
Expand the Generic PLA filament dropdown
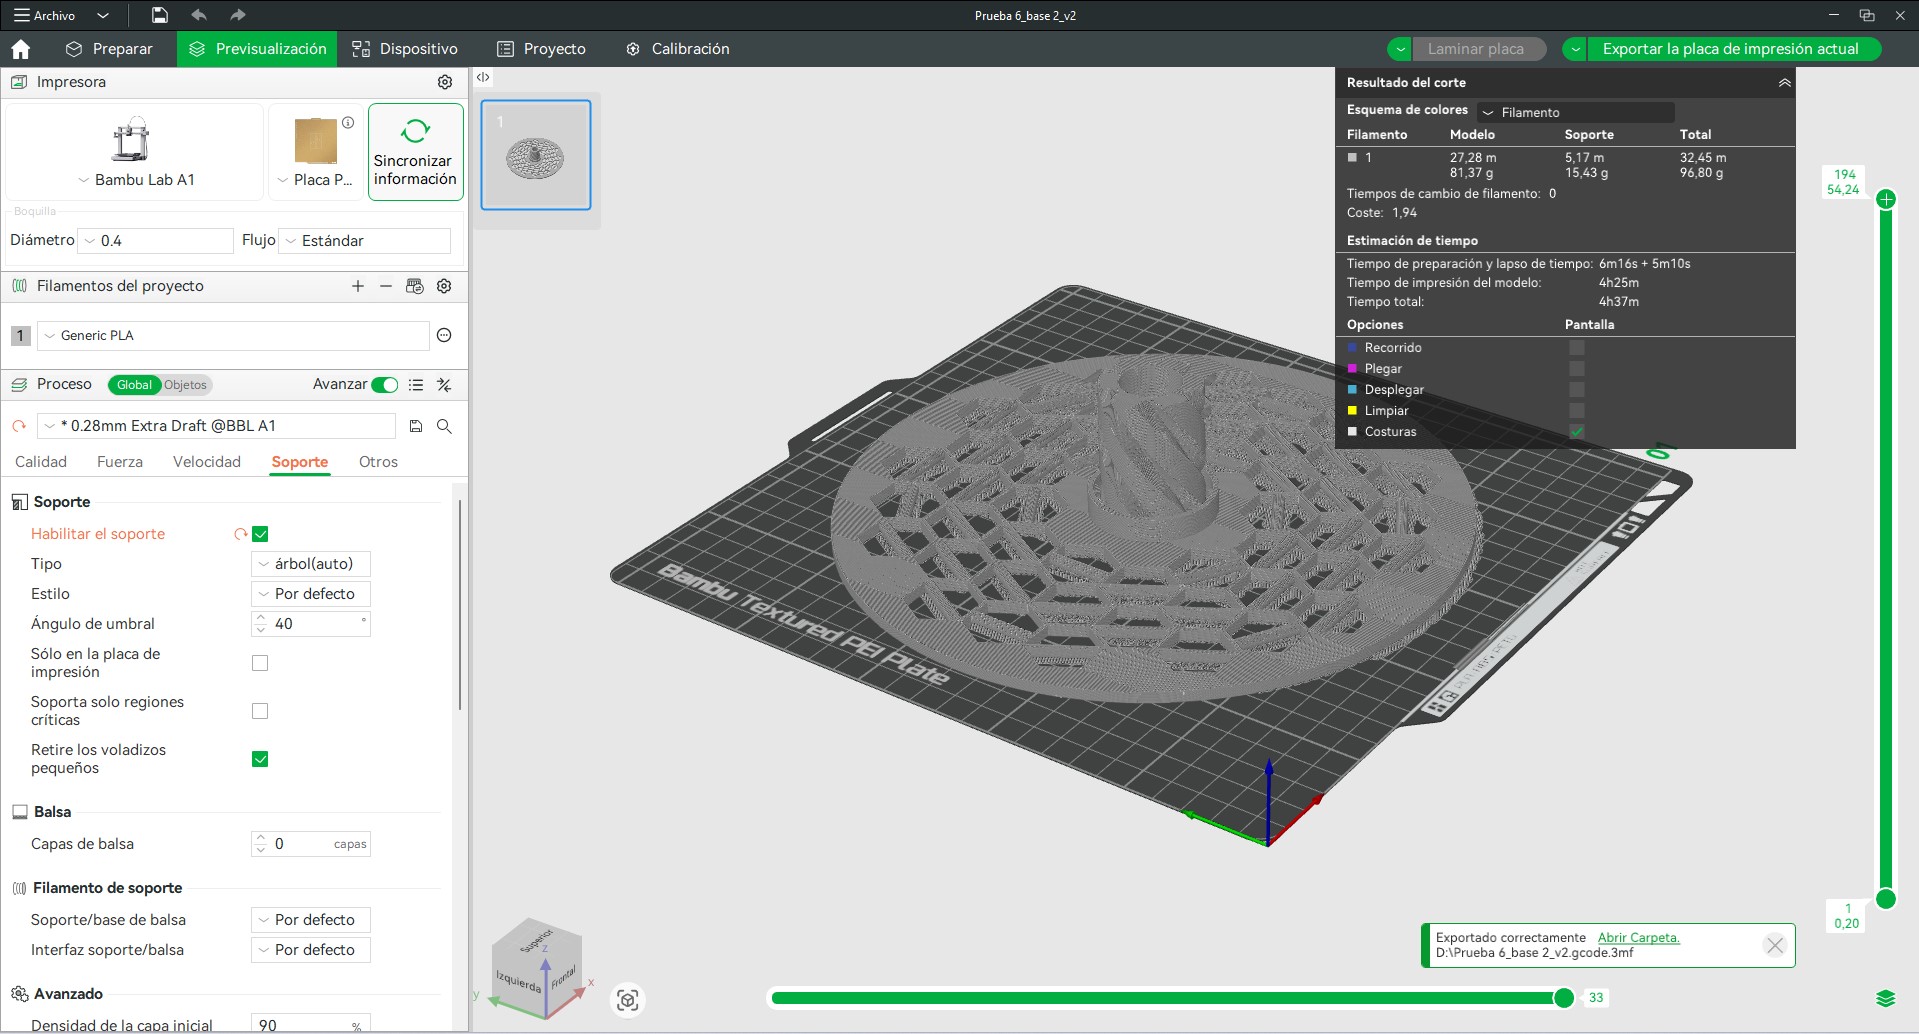(x=233, y=336)
